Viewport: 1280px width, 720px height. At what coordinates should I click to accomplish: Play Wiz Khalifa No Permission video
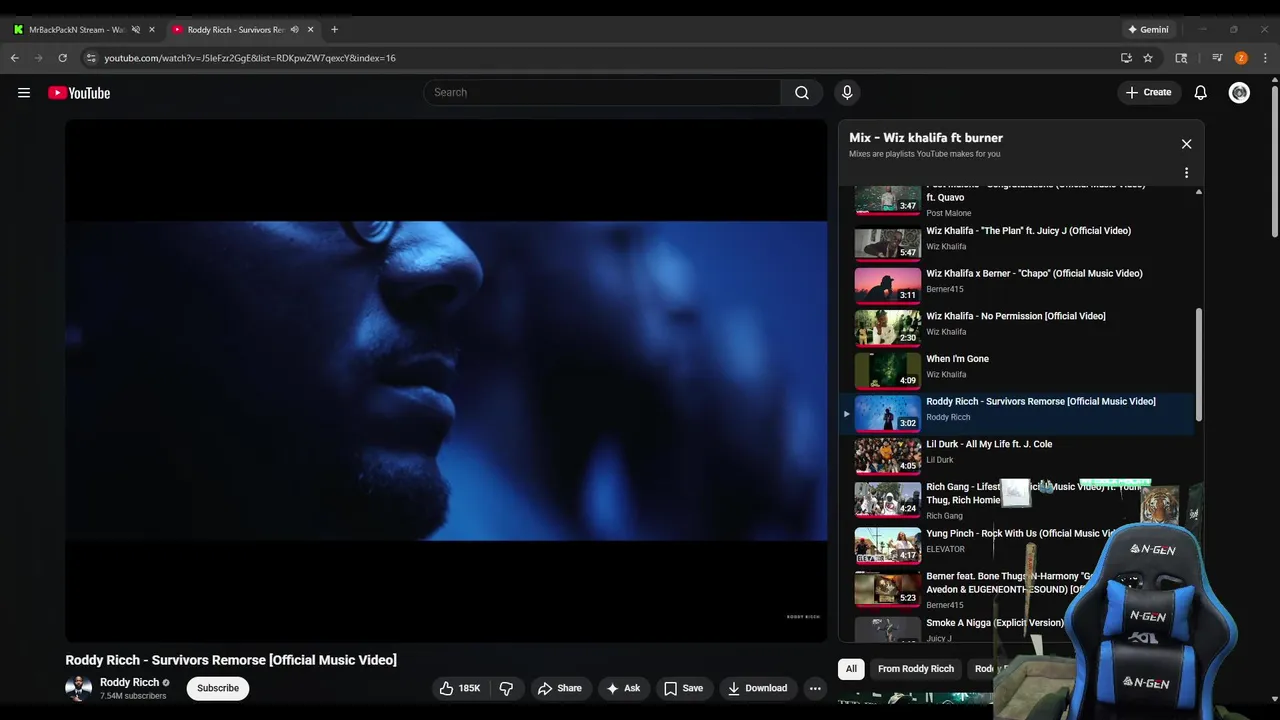1016,316
